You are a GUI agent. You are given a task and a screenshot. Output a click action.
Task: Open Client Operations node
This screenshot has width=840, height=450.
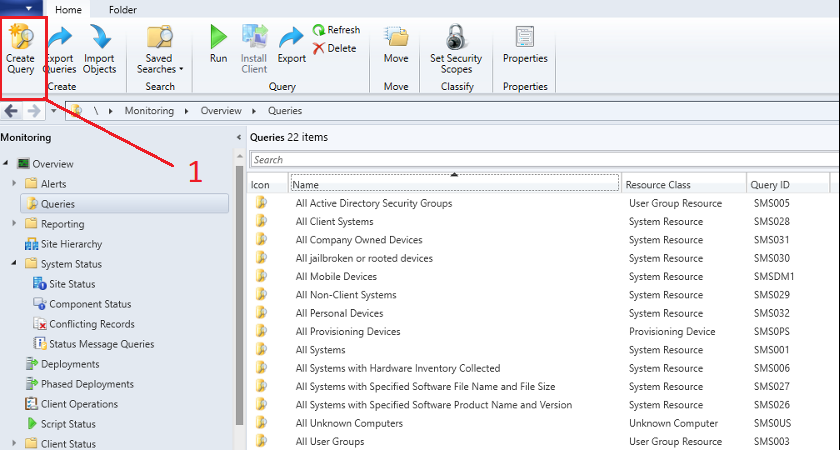tap(79, 404)
